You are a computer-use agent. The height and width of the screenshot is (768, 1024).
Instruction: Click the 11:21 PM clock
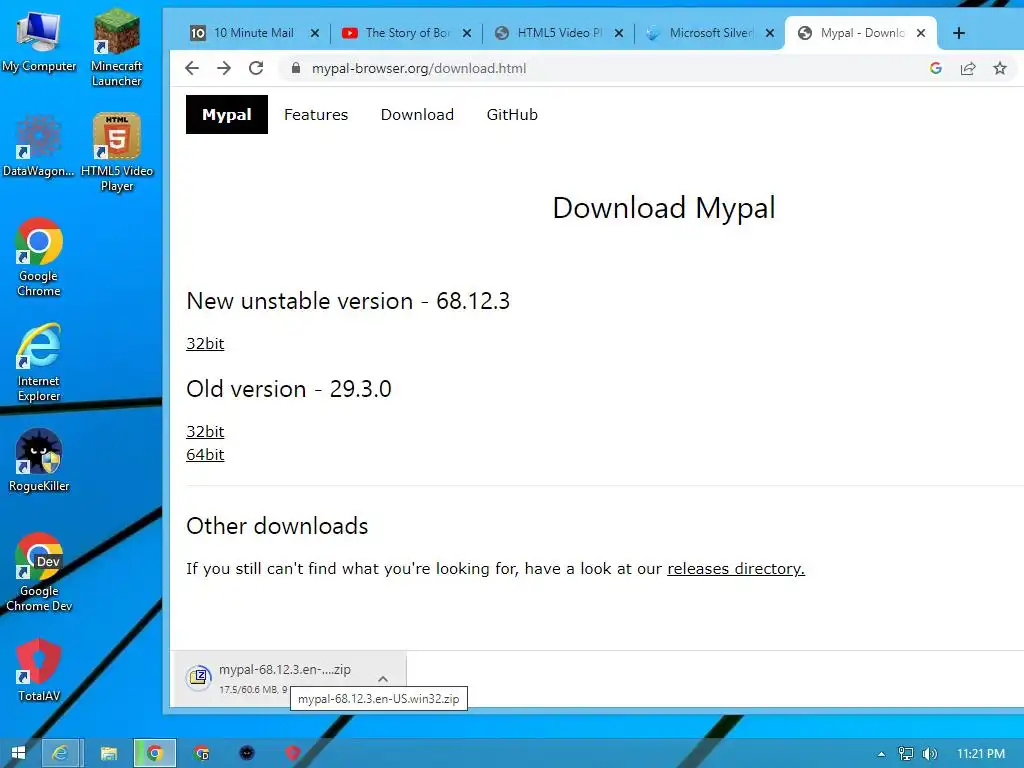pyautogui.click(x=981, y=754)
